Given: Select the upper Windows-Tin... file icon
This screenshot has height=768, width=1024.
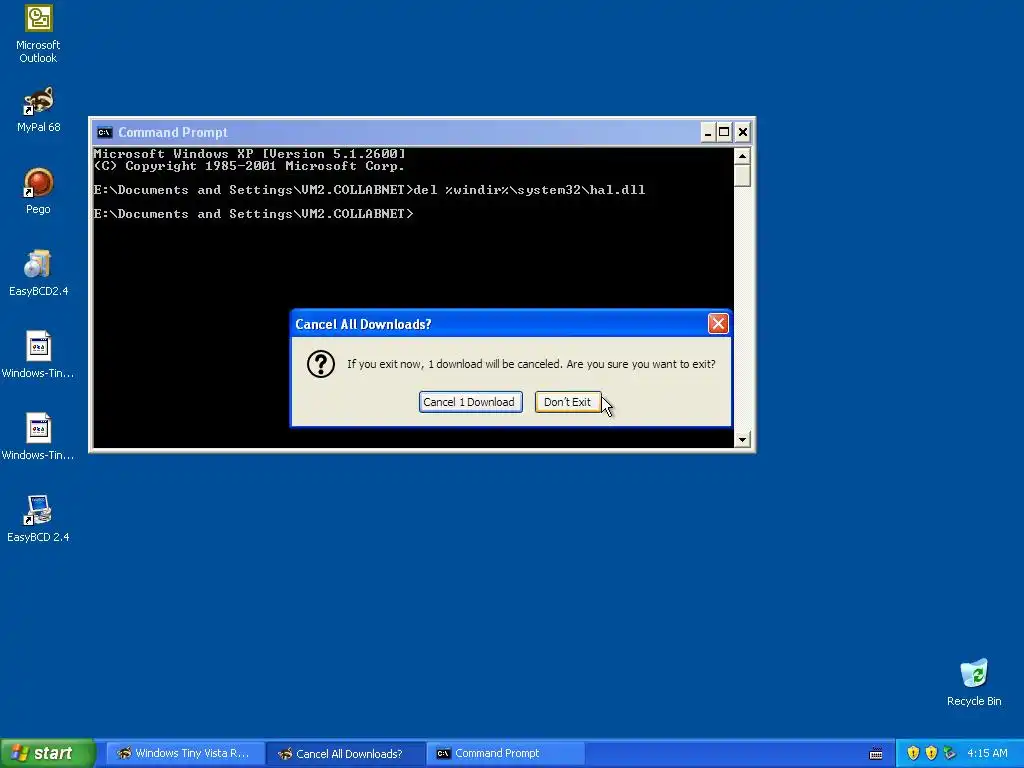Looking at the screenshot, I should pos(38,355).
